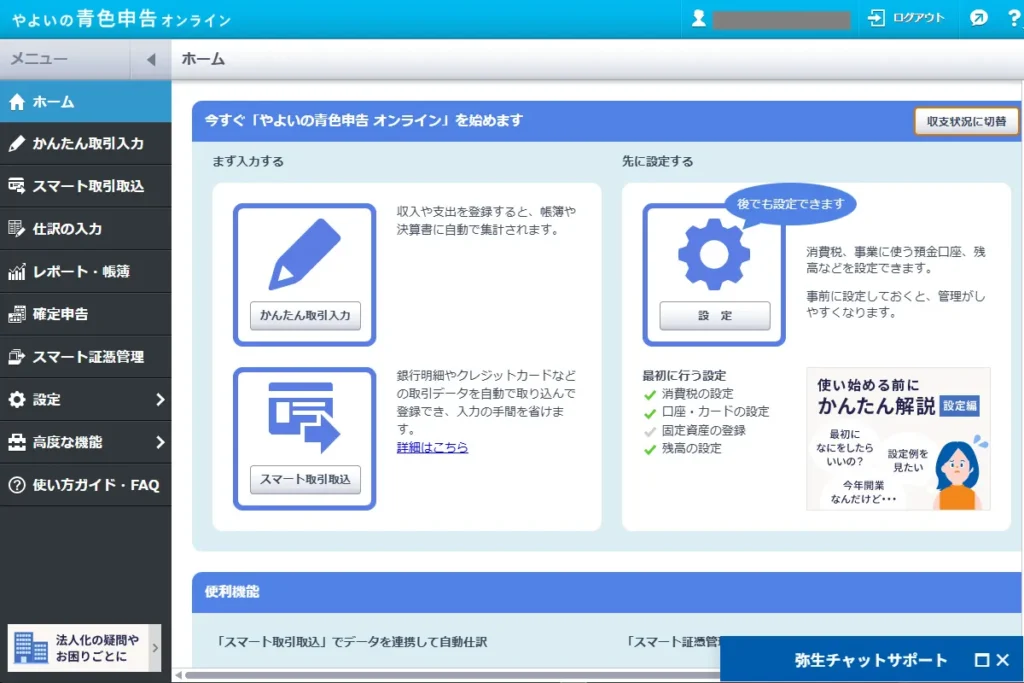This screenshot has width=1024, height=683.
Task: Click the 高度な機能 toolbox icon
Action: [17, 442]
